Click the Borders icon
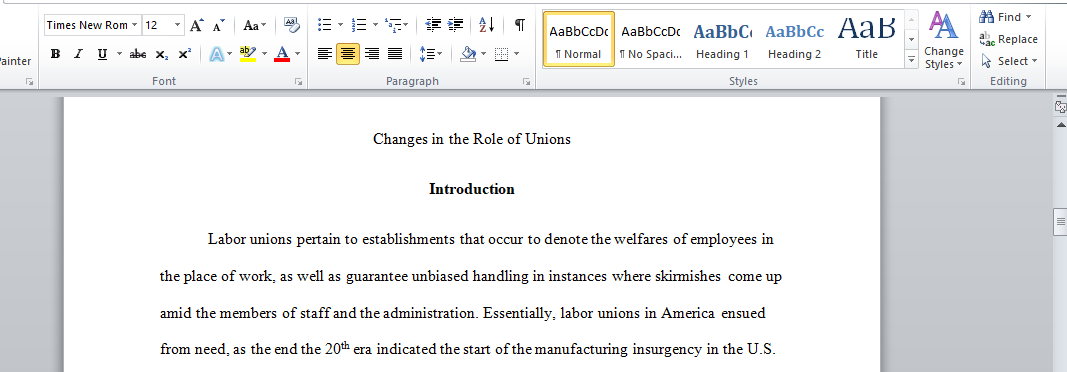 point(502,54)
